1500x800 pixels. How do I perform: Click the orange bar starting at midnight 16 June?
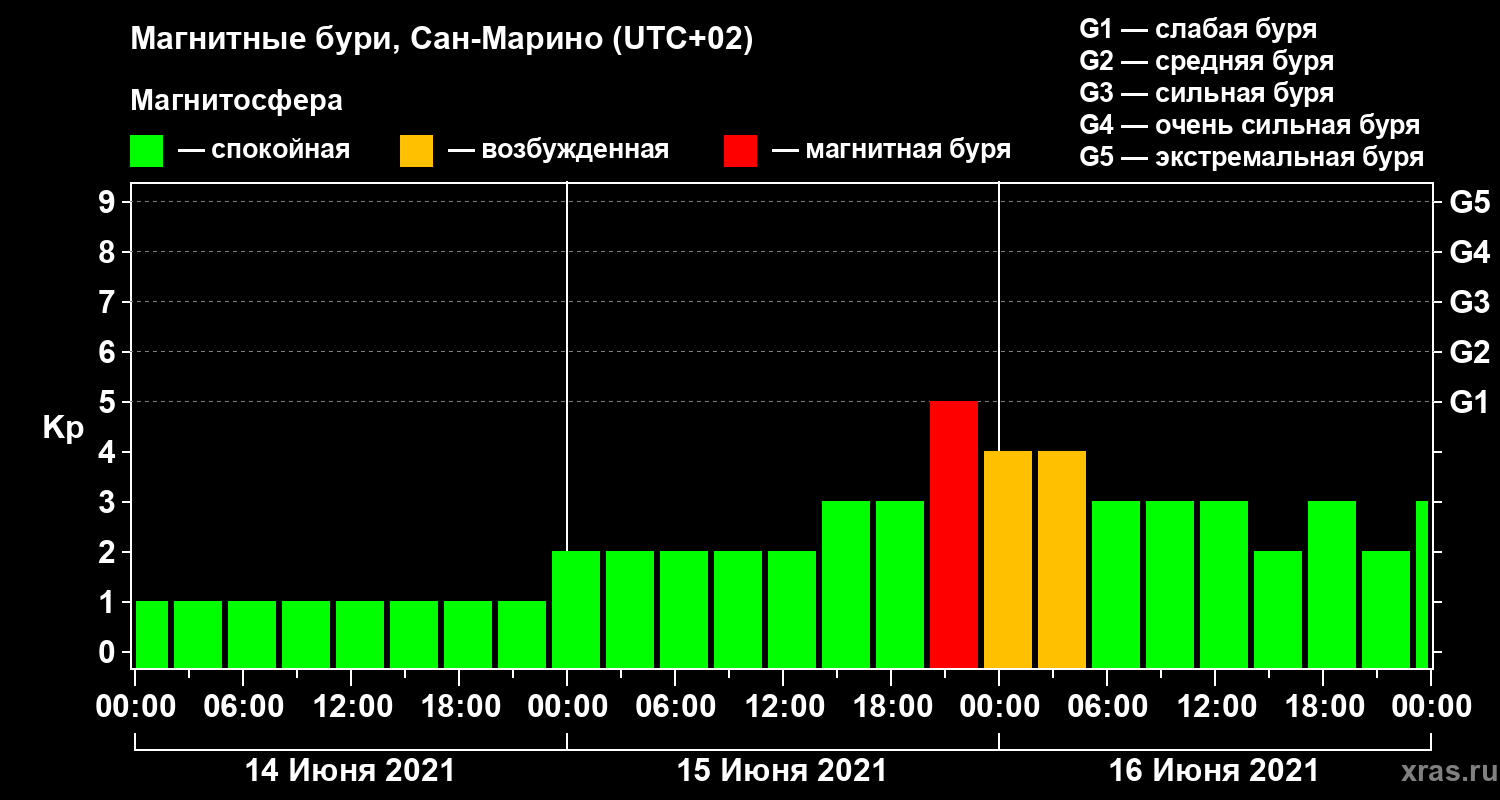(x=1008, y=559)
